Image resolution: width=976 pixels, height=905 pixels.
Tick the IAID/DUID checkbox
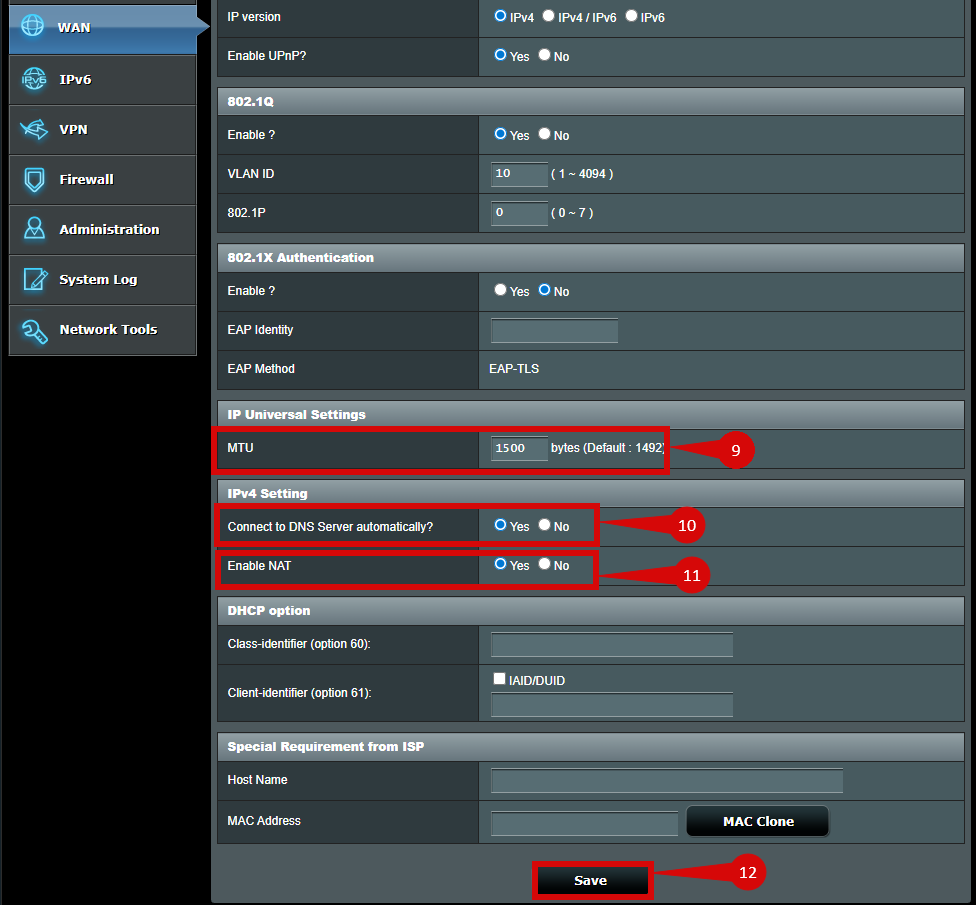tap(499, 679)
